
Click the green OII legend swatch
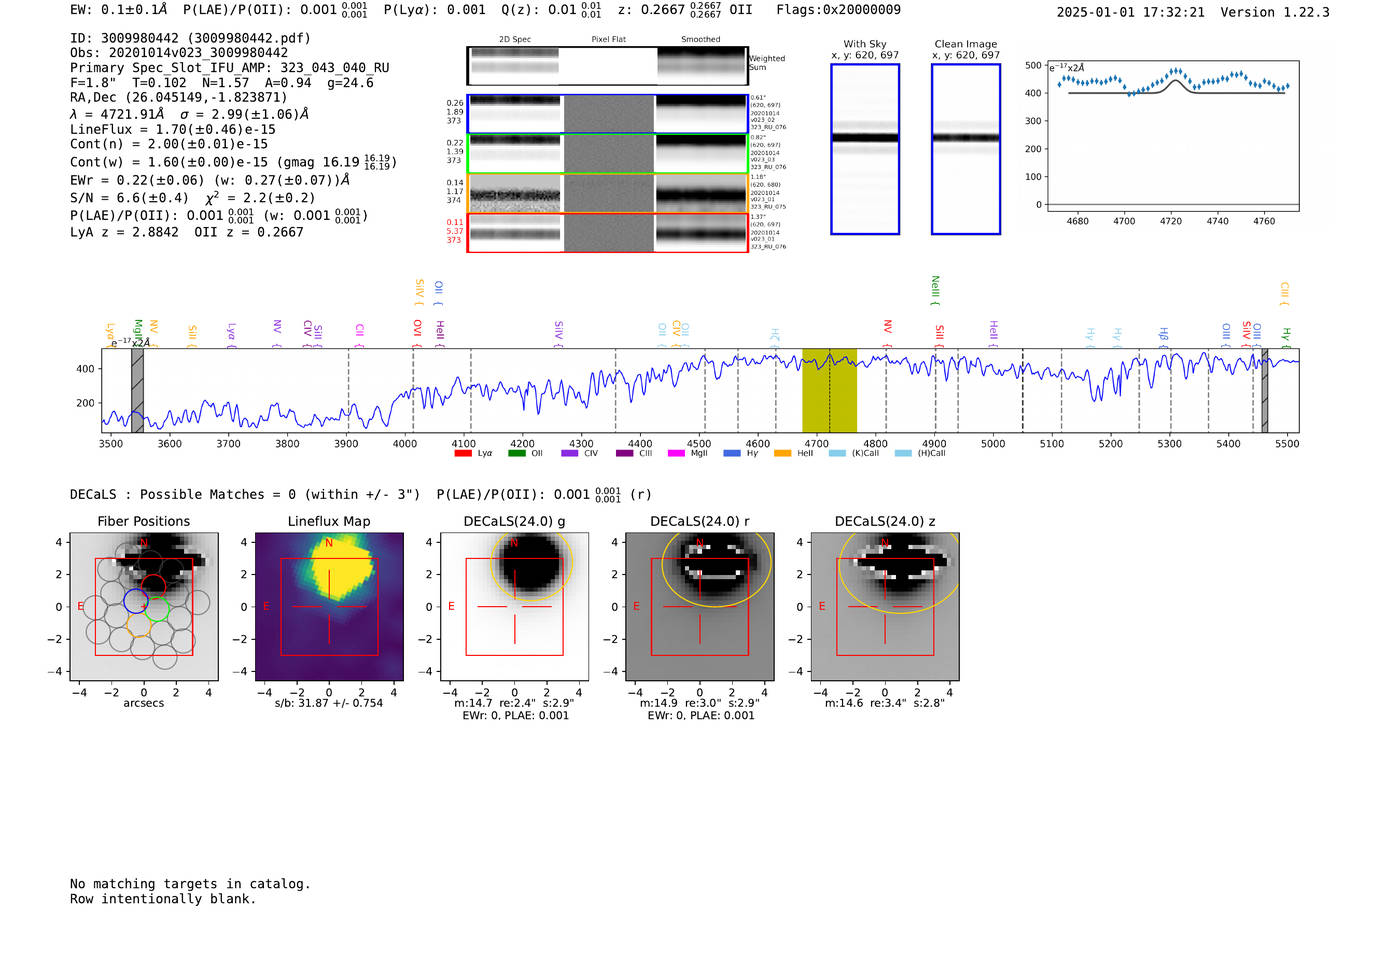pos(516,453)
